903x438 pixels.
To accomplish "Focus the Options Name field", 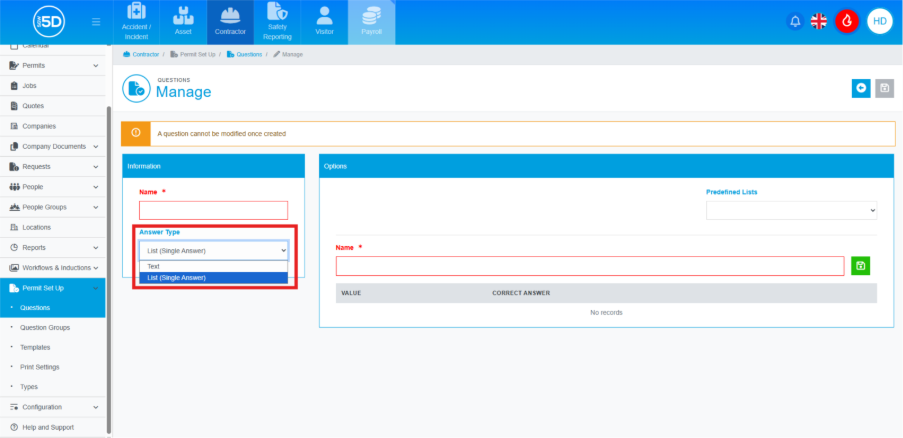I will click(590, 266).
